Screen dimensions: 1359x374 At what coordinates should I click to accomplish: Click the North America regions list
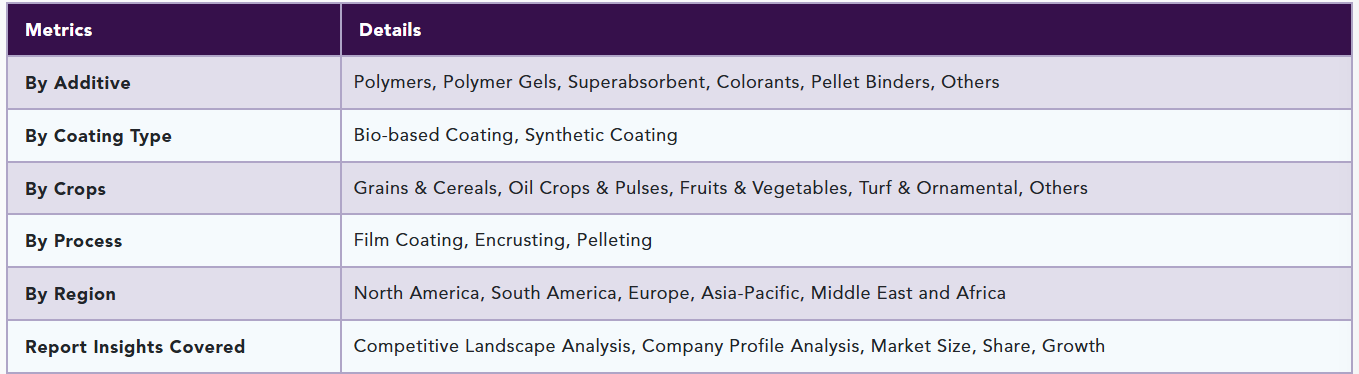click(679, 293)
